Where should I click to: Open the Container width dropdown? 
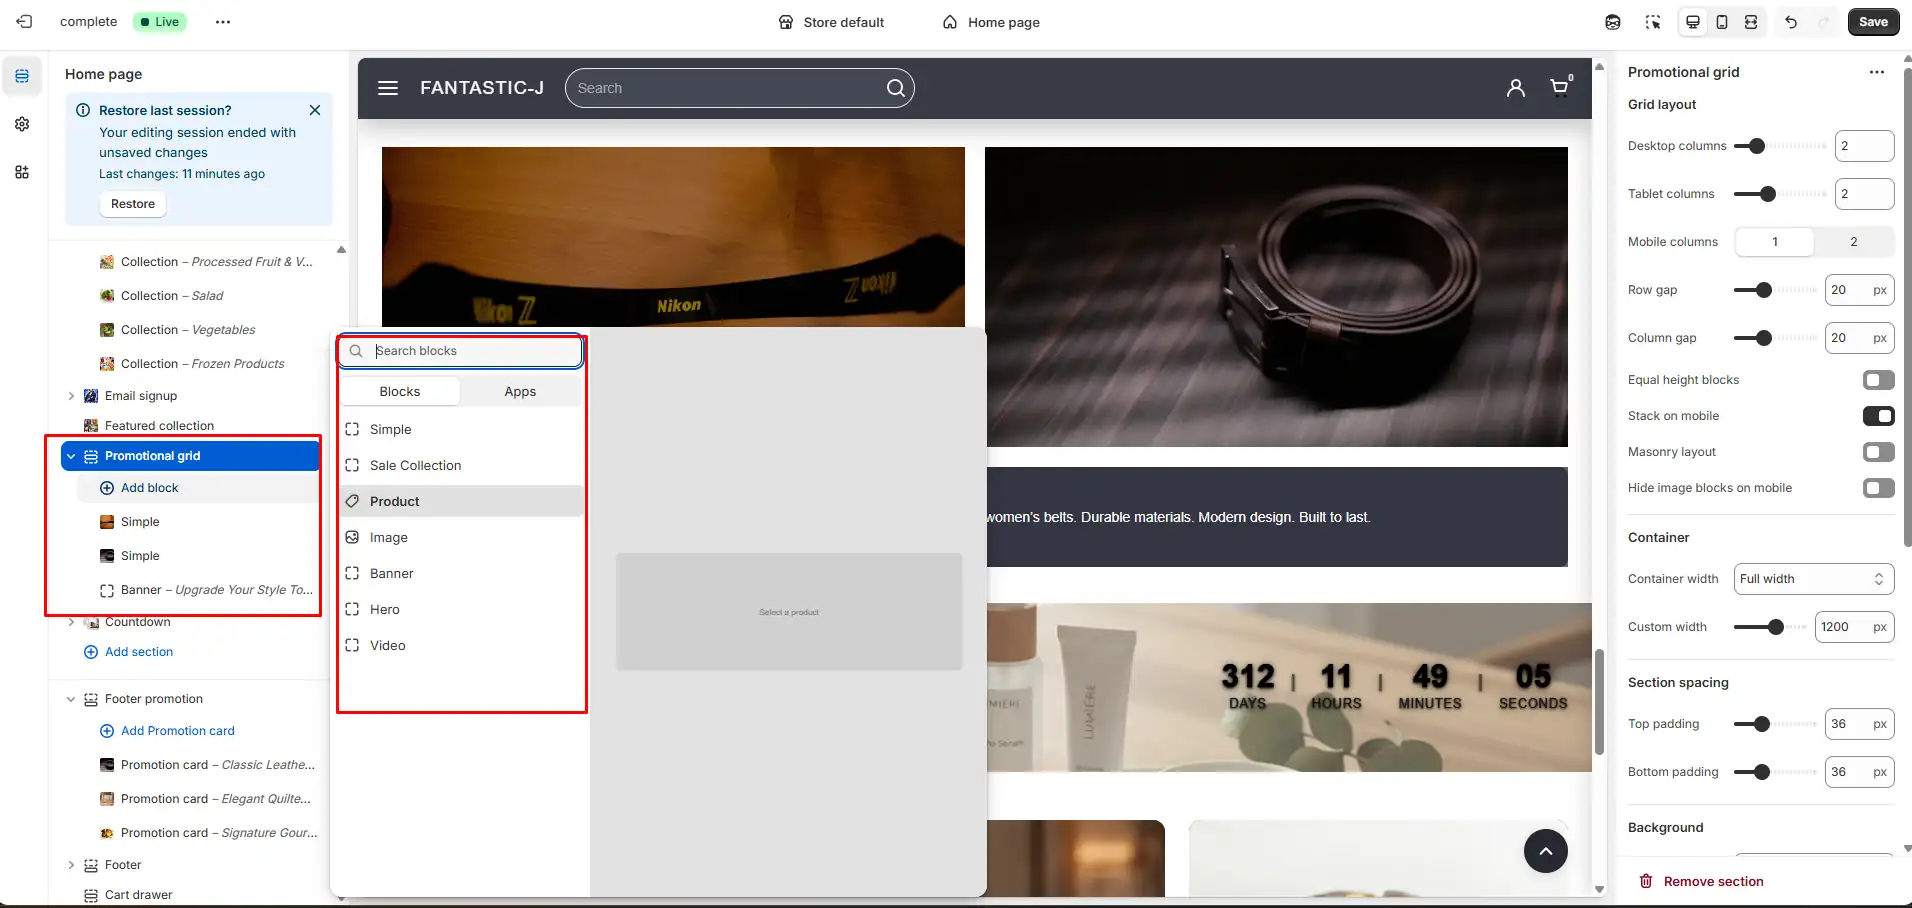click(x=1813, y=578)
